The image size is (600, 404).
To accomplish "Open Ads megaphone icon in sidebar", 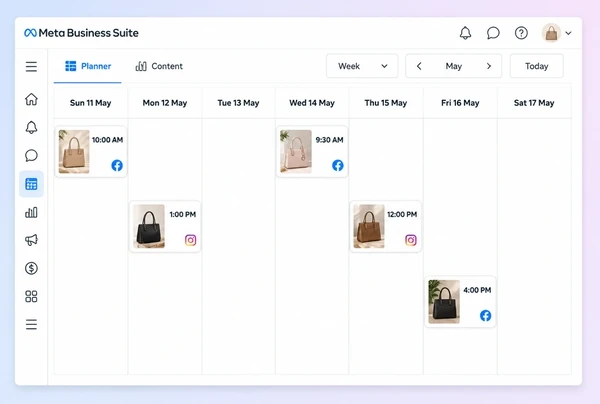I will click(31, 240).
